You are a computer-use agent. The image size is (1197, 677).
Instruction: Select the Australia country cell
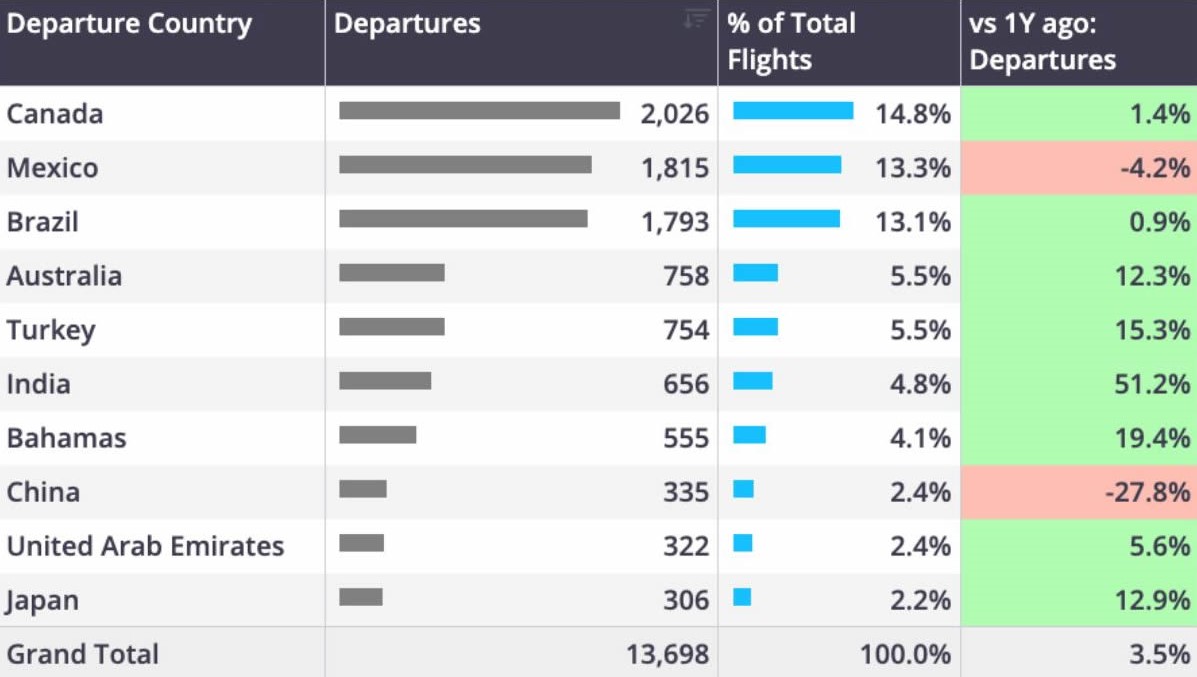click(64, 276)
